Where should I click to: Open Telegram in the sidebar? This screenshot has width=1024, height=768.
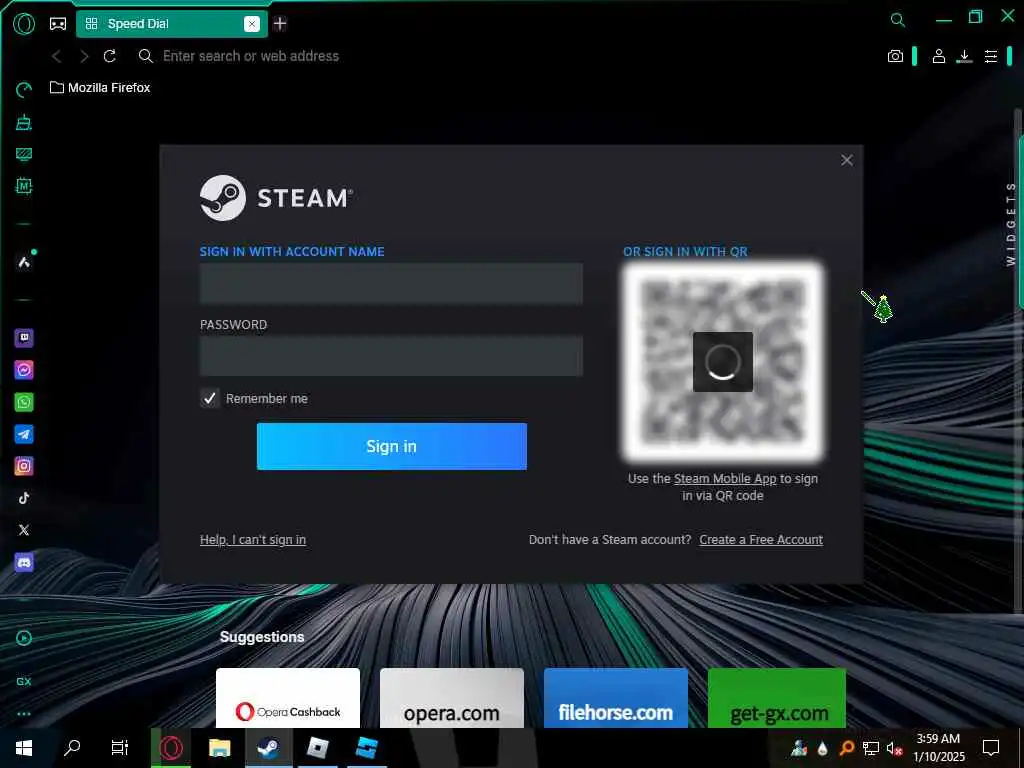(x=24, y=434)
